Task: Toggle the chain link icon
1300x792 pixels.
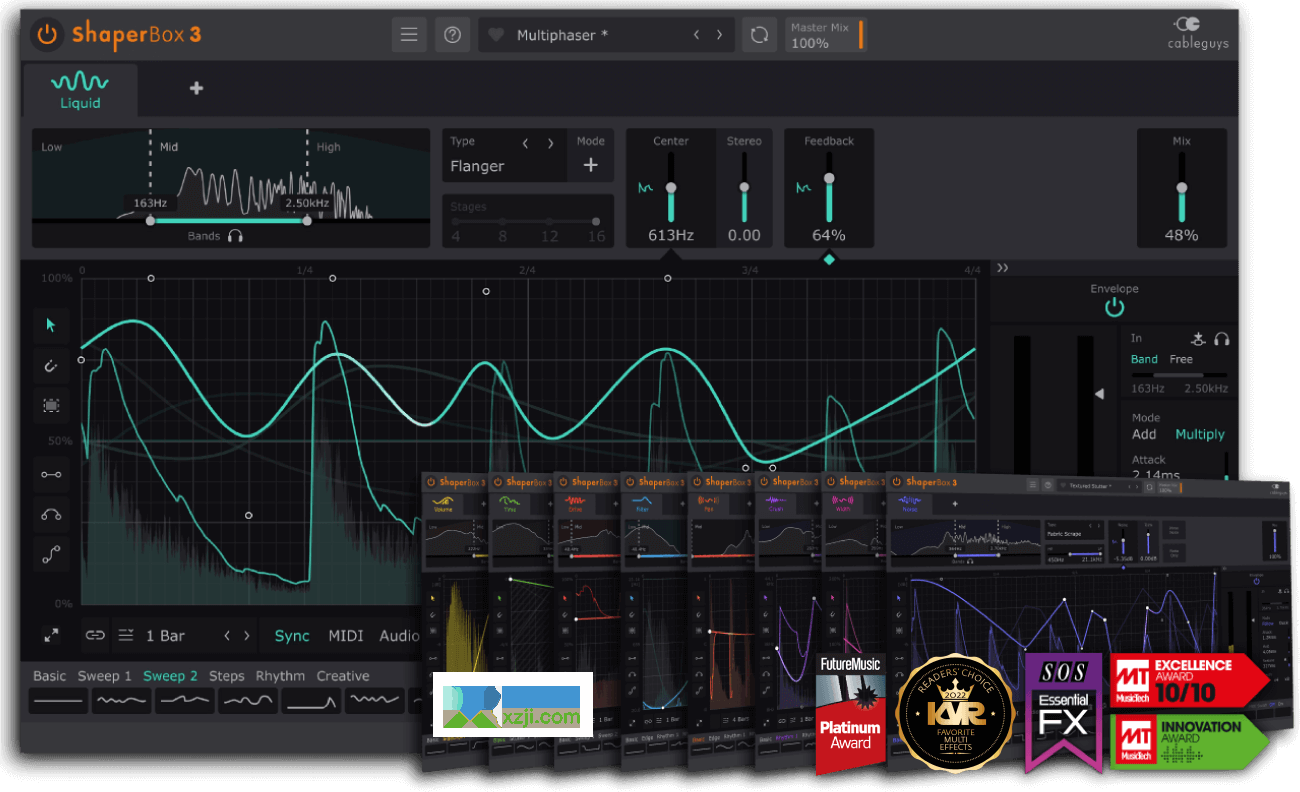Action: click(95, 635)
